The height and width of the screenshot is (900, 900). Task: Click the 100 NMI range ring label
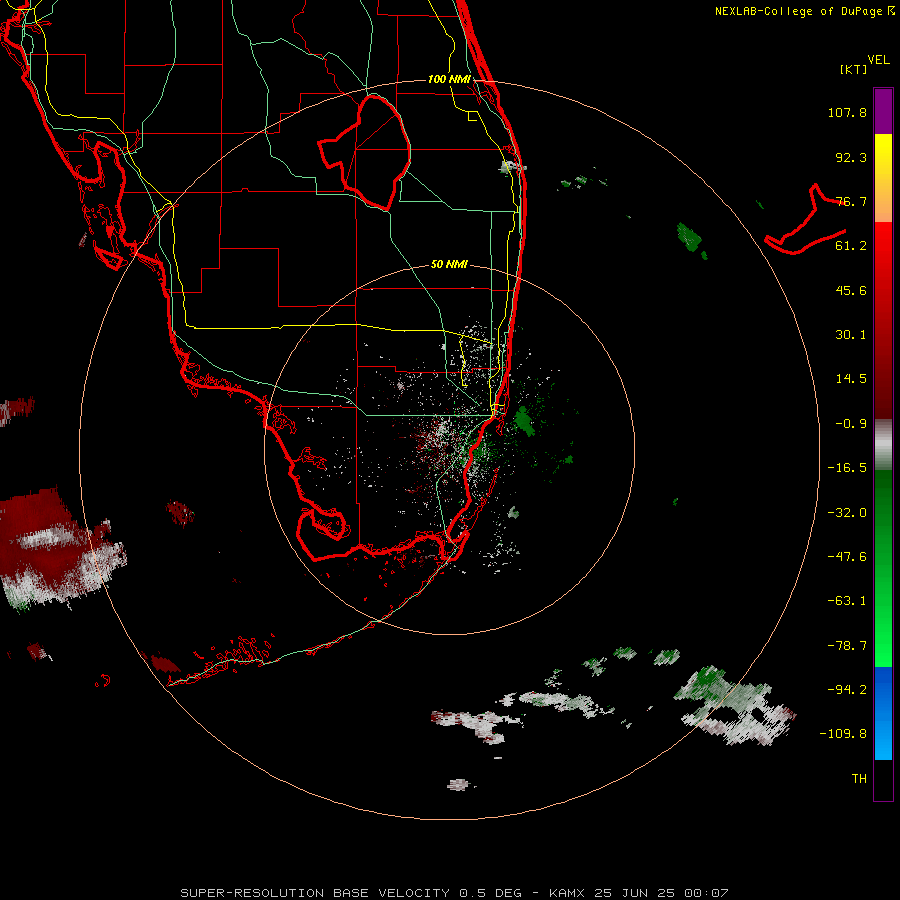tap(449, 79)
